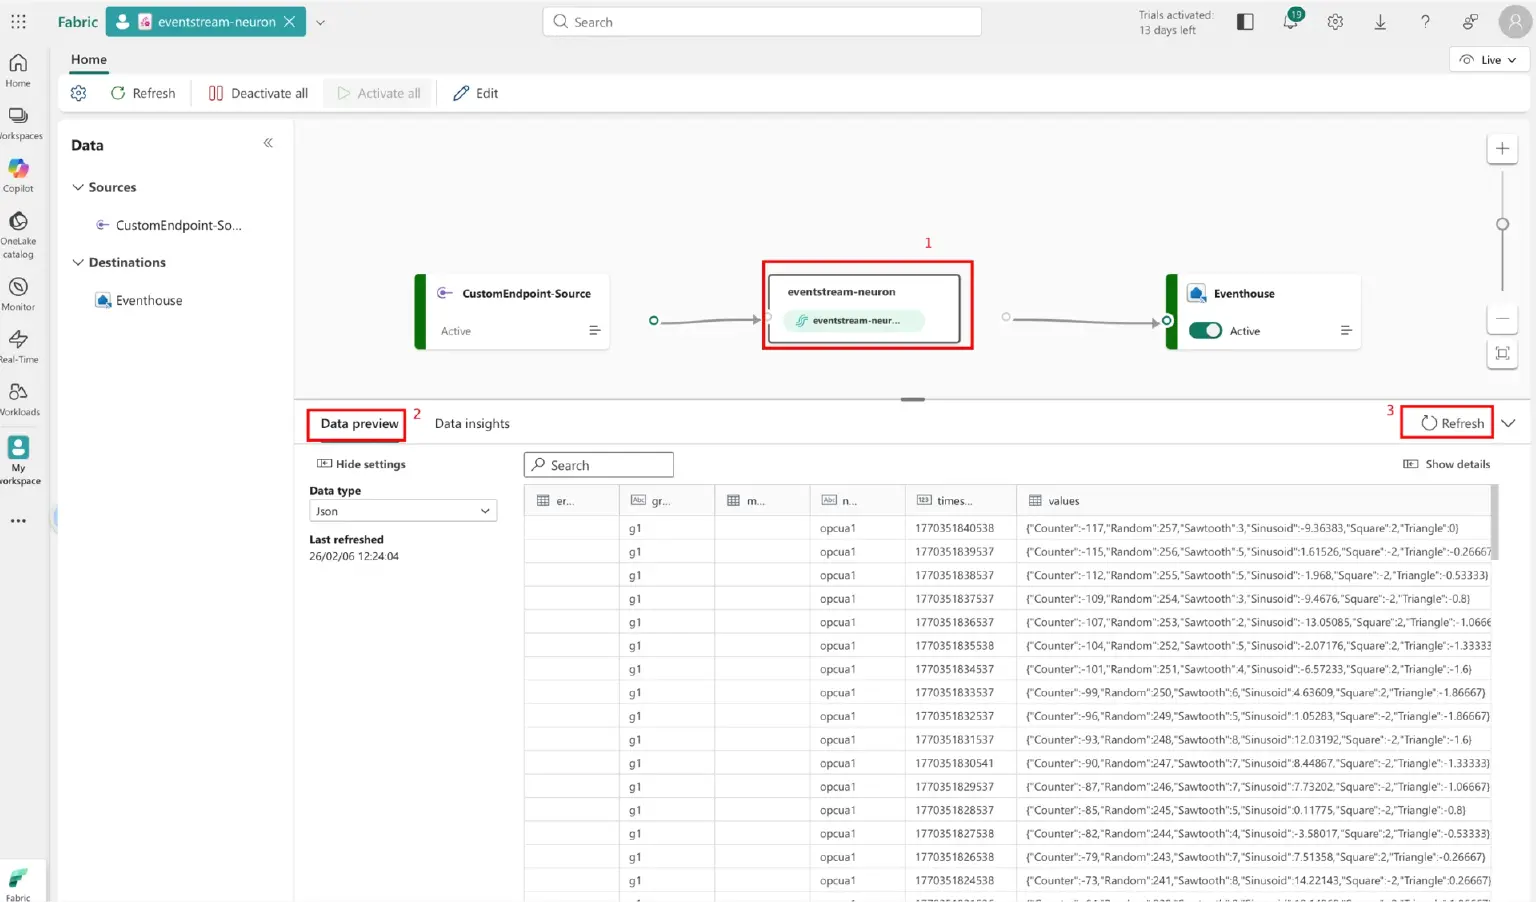Toggle Show details in the data preview
This screenshot has width=1536, height=902.
[1446, 464]
